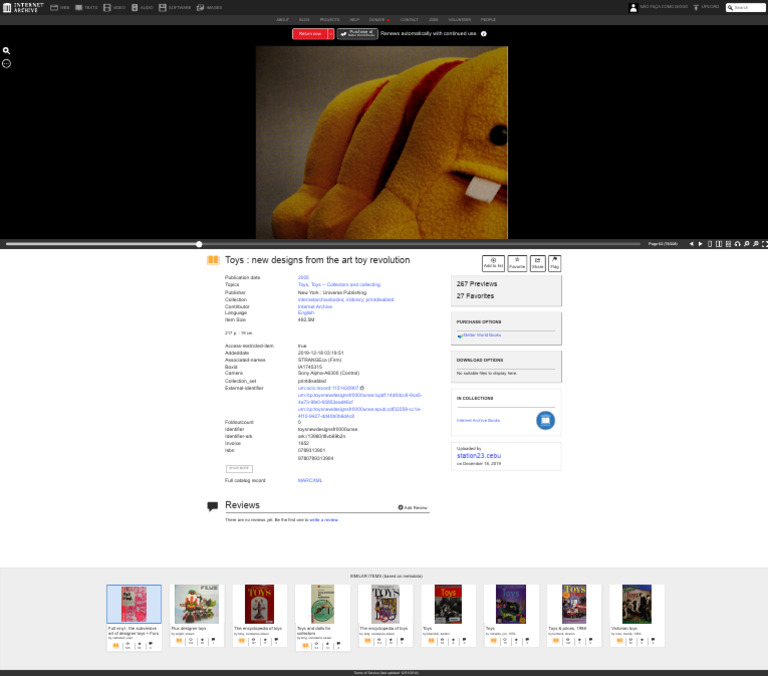Open the Internet Archive home logo
Image resolution: width=768 pixels, height=676 pixels.
coord(23,7)
